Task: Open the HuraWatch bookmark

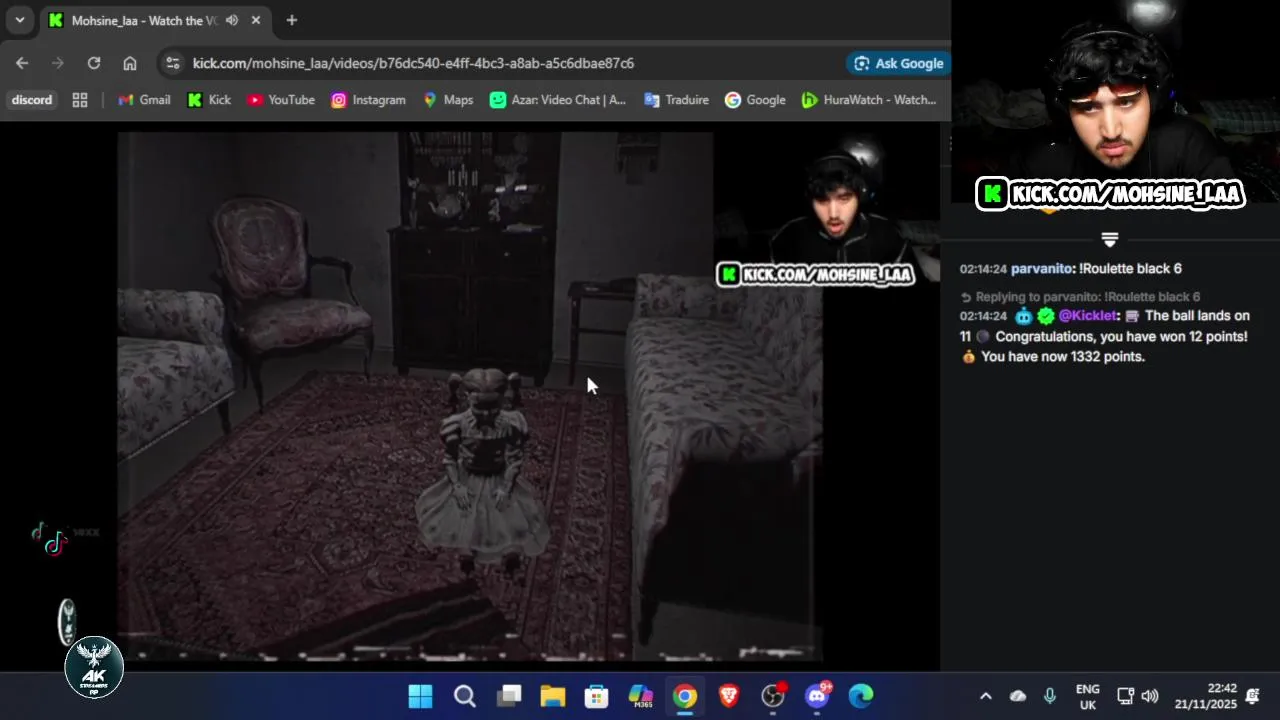Action: tap(869, 100)
